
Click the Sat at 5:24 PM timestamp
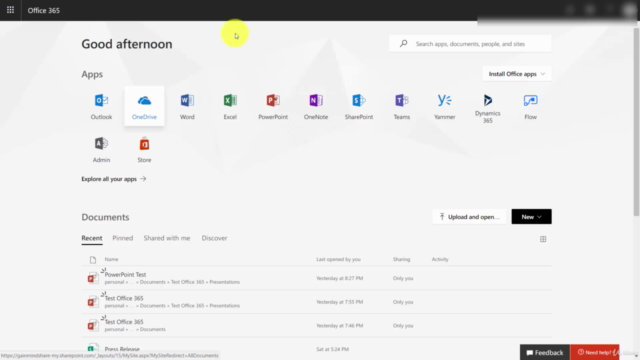point(332,349)
